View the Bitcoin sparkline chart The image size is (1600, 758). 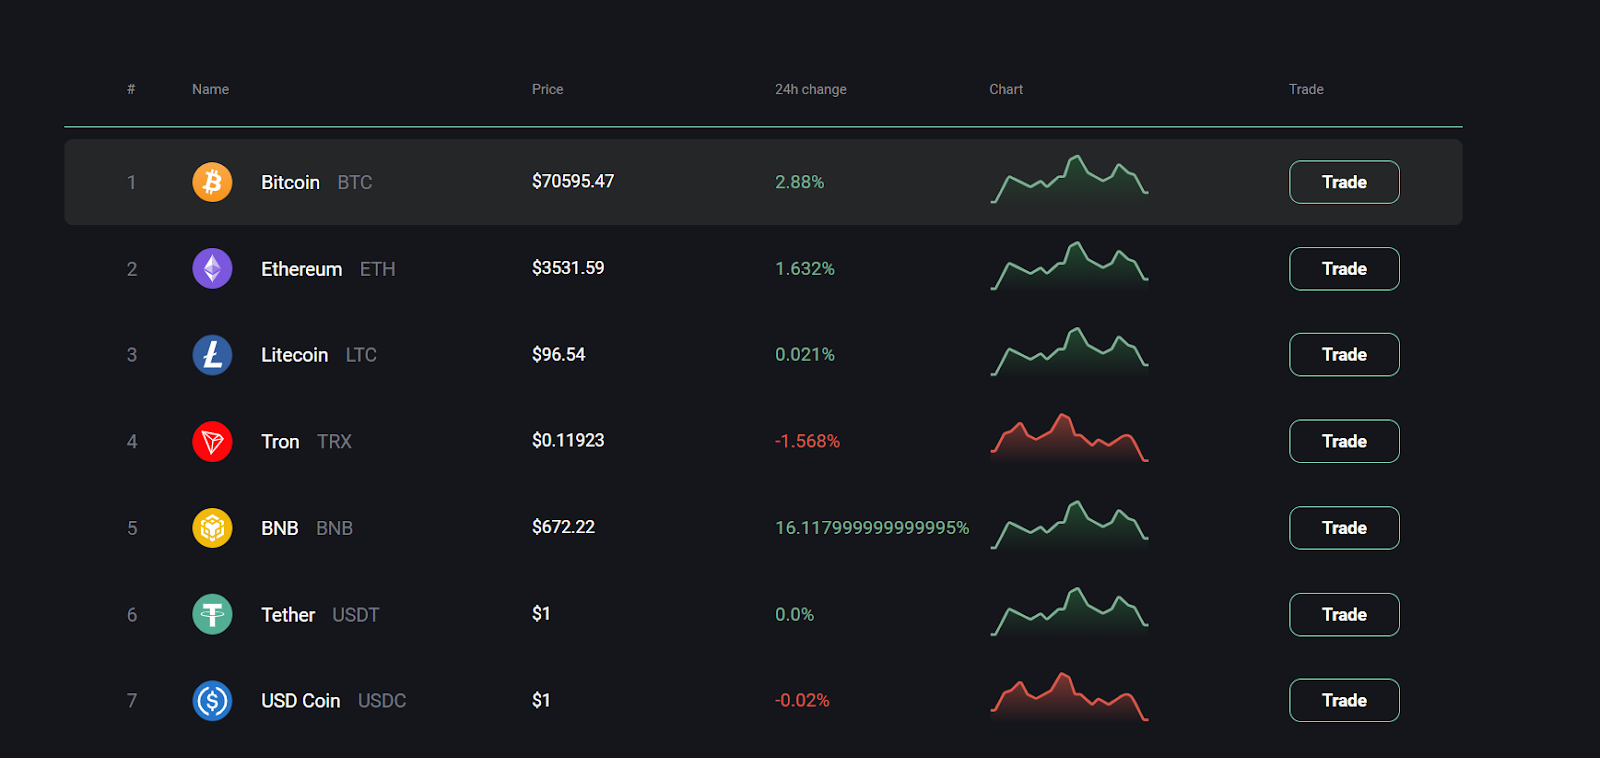point(1069,180)
